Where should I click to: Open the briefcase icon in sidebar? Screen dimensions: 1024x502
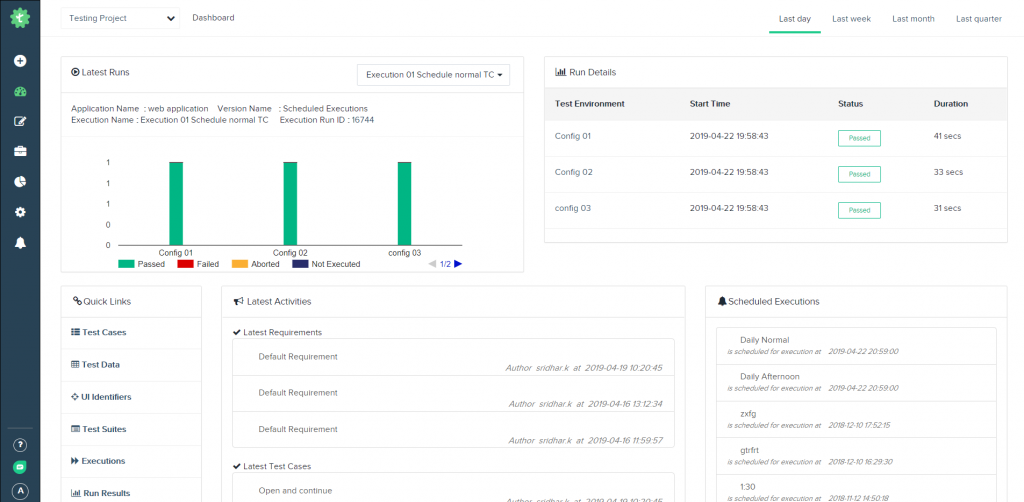[x=20, y=151]
